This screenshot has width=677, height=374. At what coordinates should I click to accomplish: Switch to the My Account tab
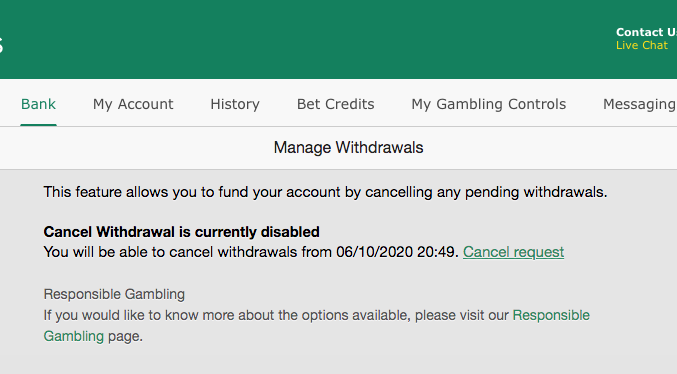(x=133, y=104)
